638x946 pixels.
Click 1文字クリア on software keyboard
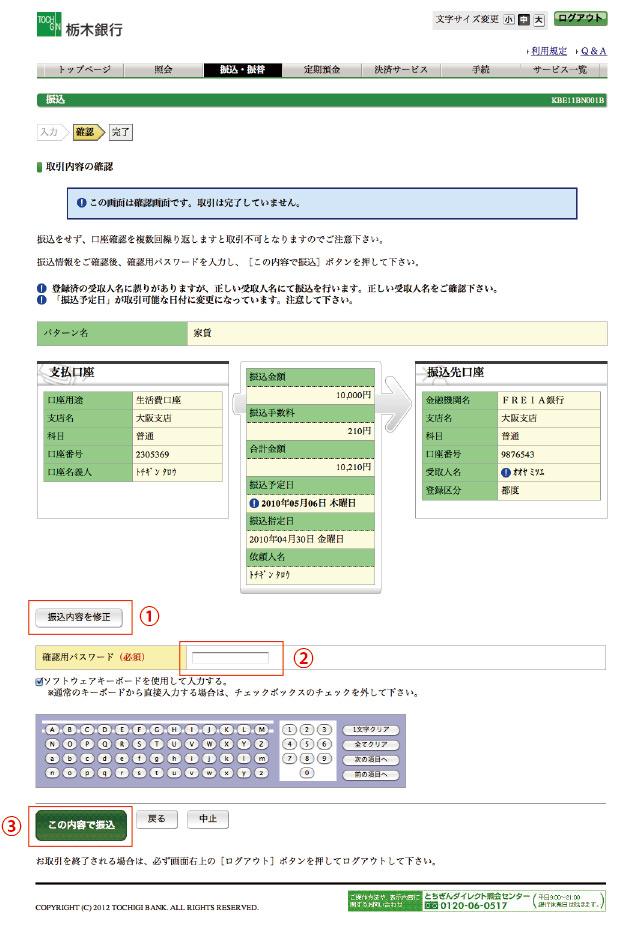point(371,729)
